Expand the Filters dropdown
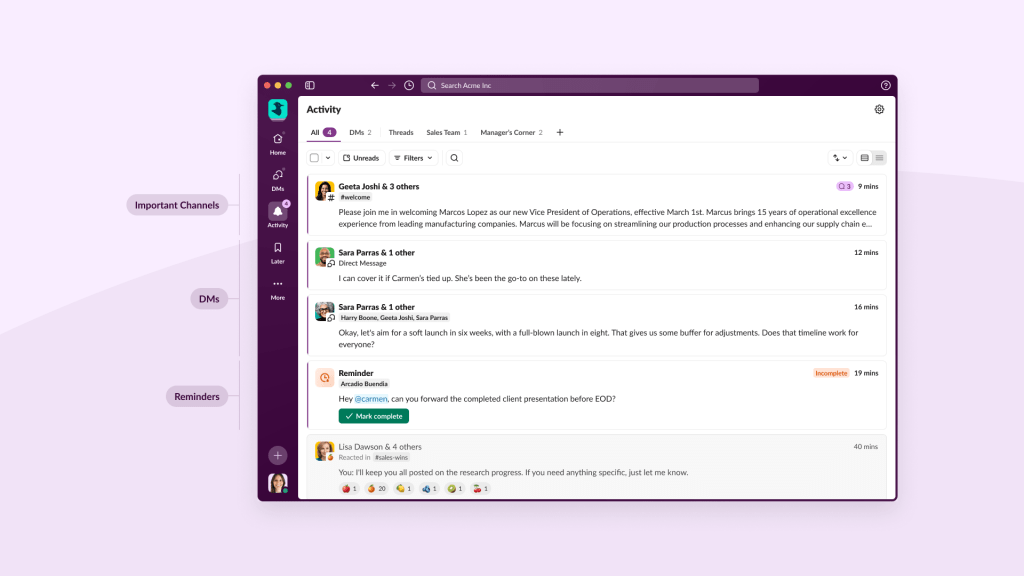1024x576 pixels. [413, 158]
